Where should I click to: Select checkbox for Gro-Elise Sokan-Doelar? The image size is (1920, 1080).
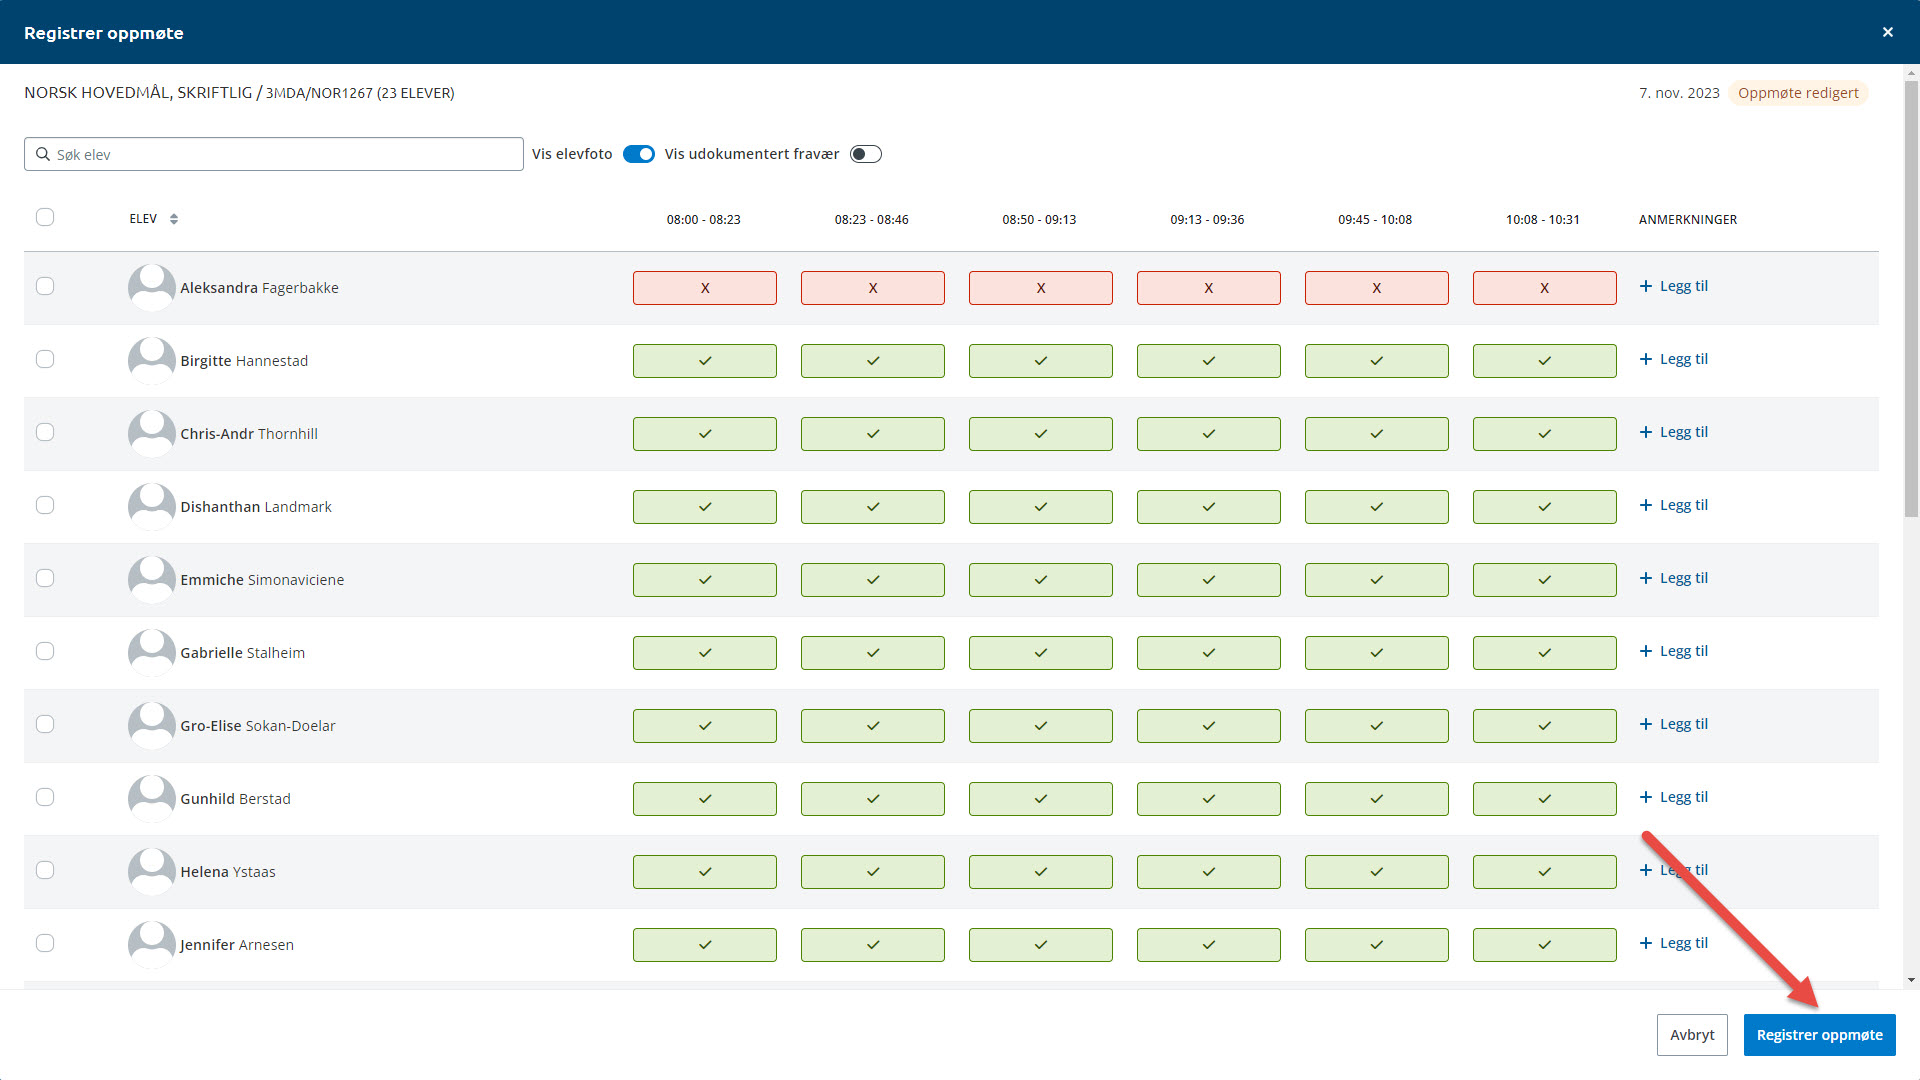click(45, 724)
